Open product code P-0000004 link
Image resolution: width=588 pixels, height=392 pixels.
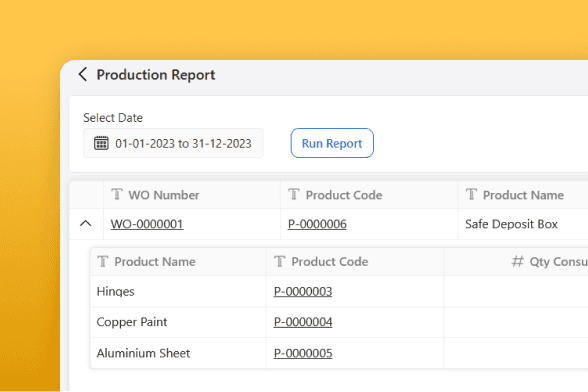pyautogui.click(x=303, y=322)
